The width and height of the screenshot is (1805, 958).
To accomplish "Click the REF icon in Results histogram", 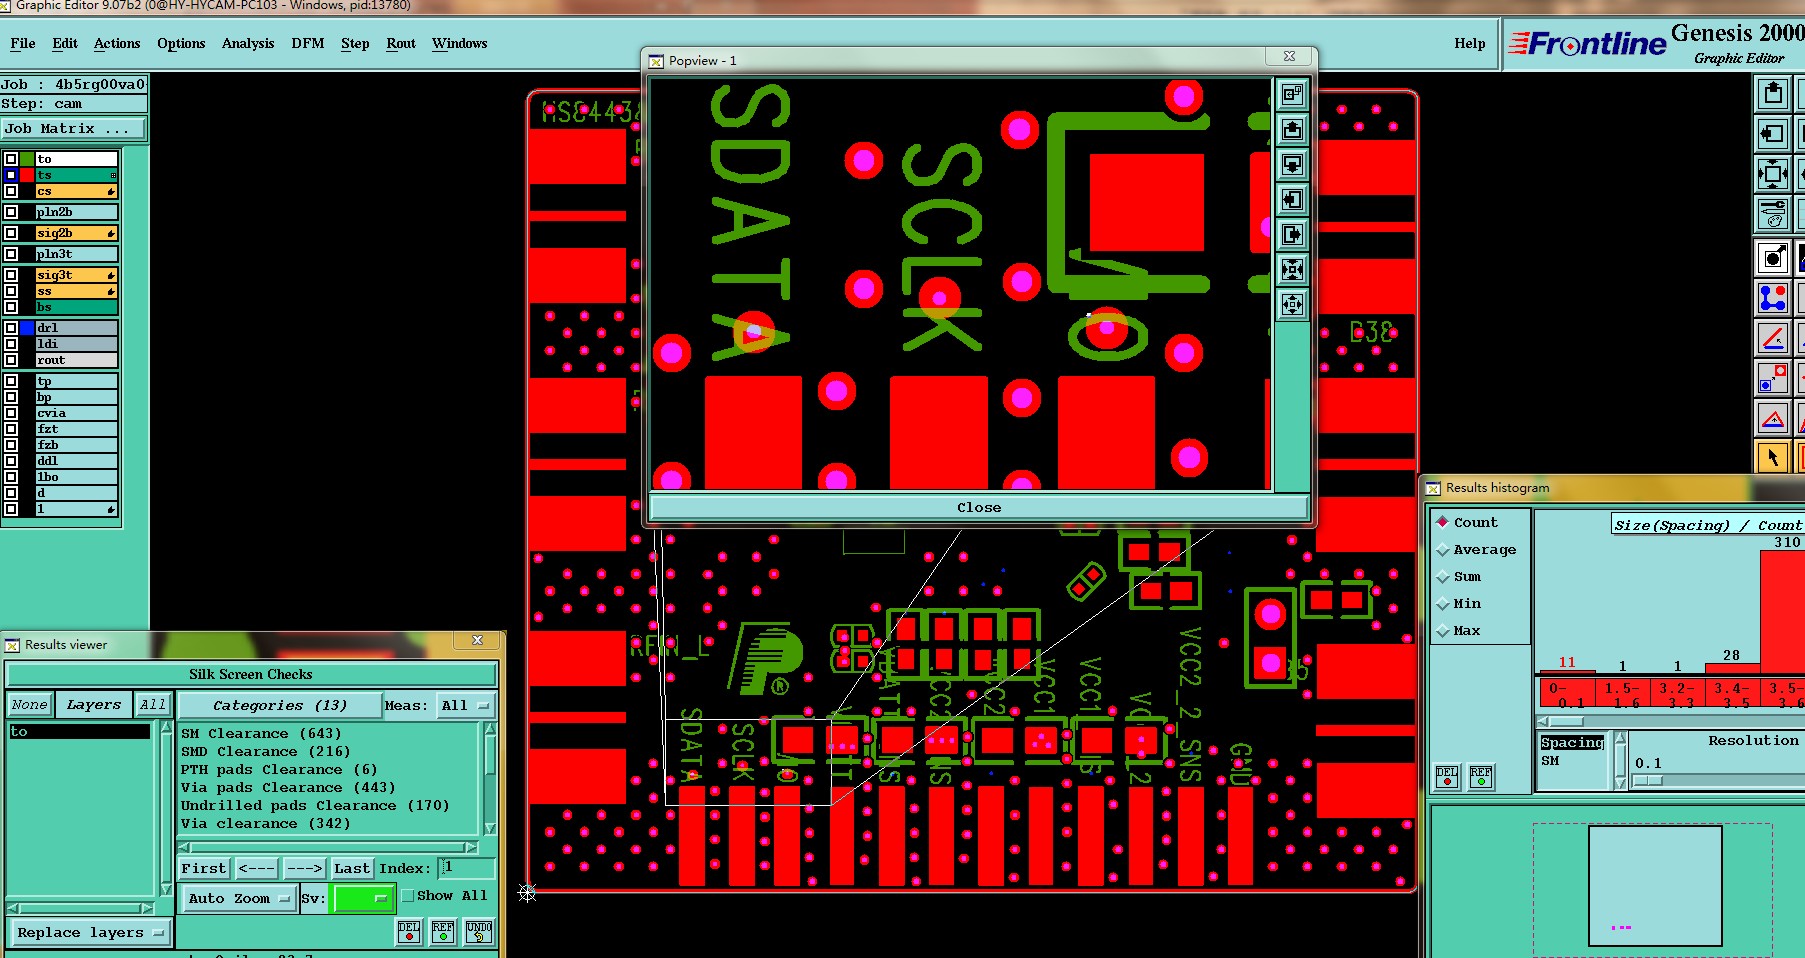I will pyautogui.click(x=1481, y=777).
